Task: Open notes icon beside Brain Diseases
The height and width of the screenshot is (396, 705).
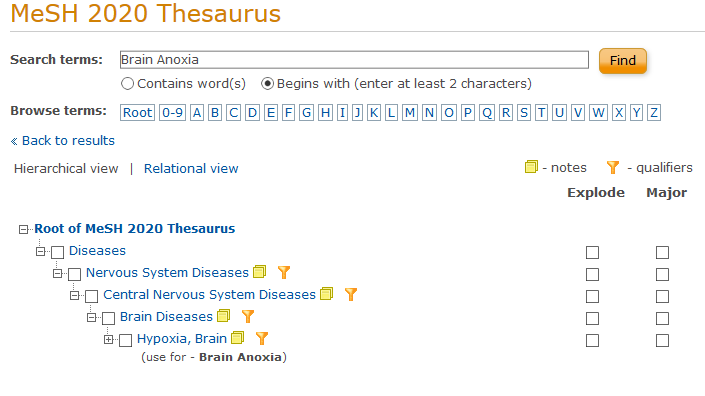Action: [x=223, y=316]
